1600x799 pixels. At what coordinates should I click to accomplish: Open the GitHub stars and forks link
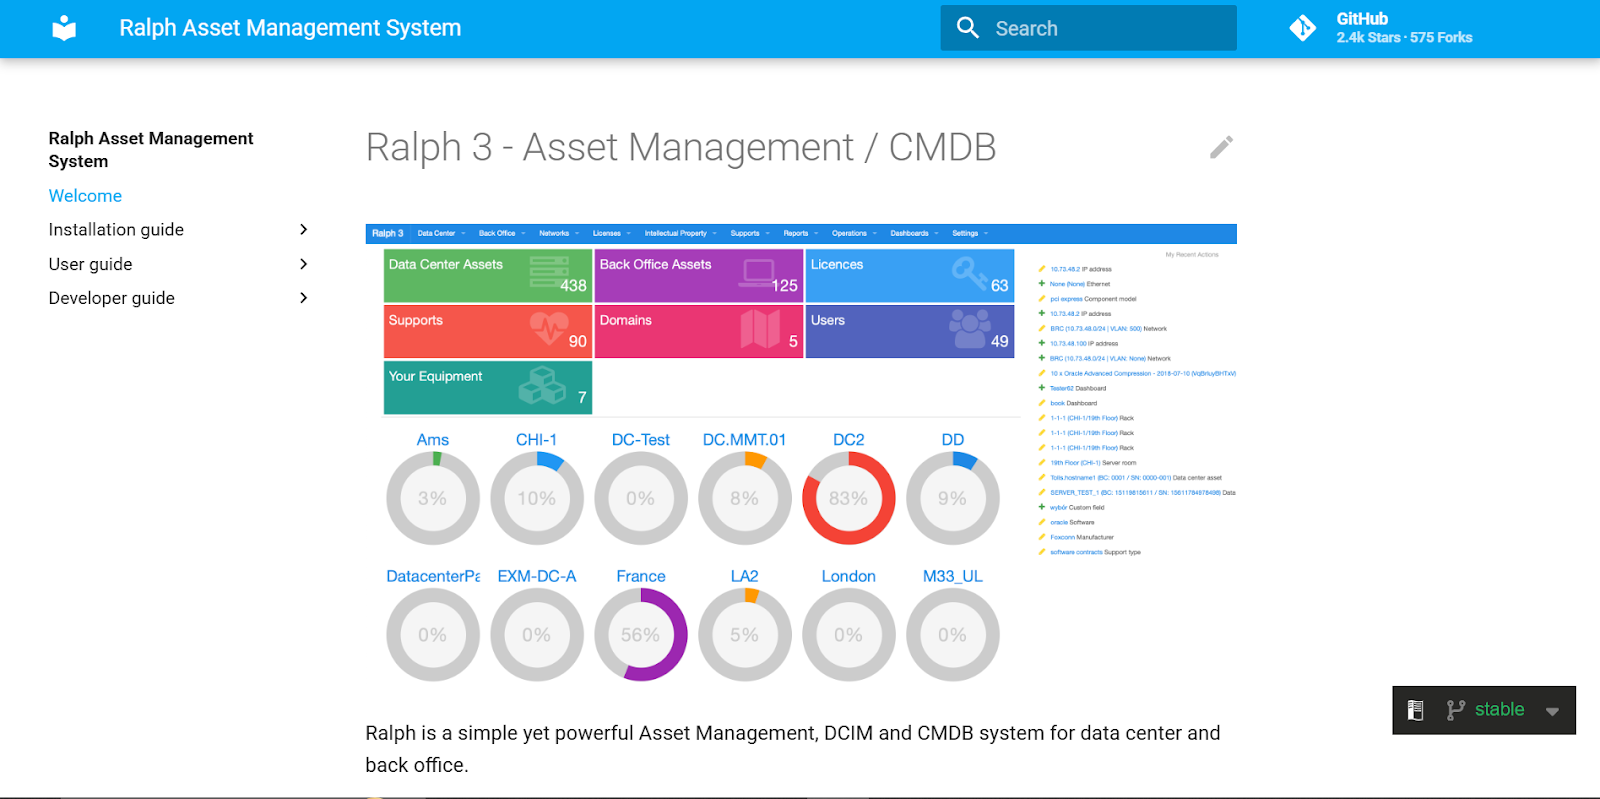coord(1404,28)
